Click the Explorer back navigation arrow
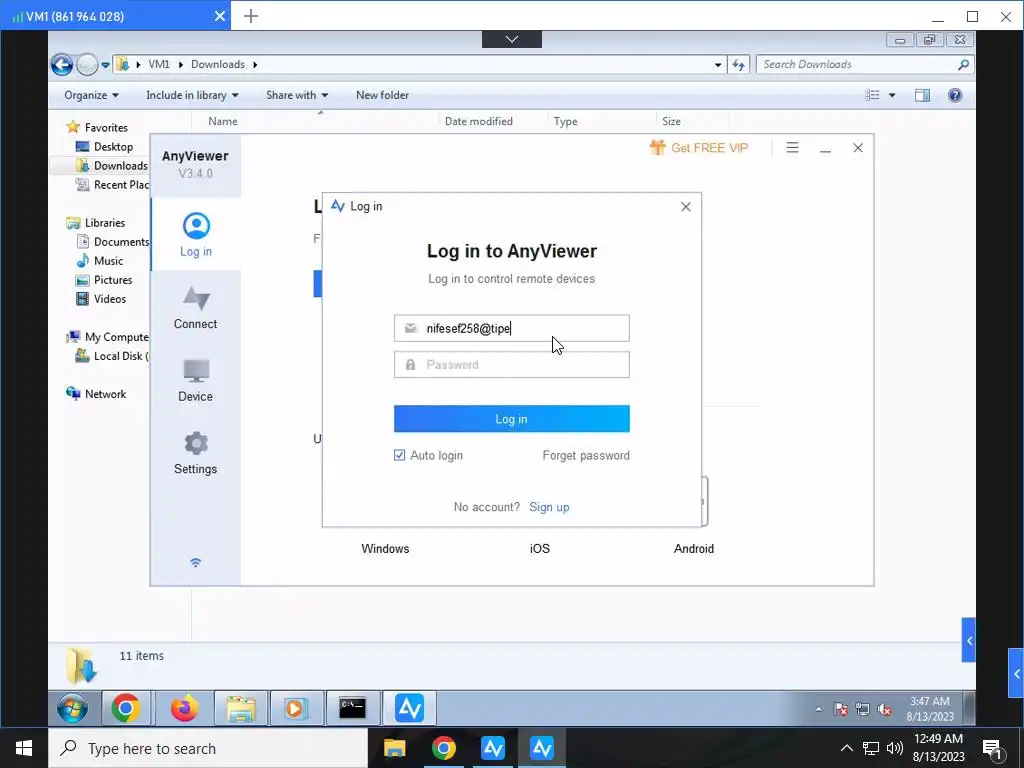This screenshot has width=1024, height=768. [x=62, y=65]
